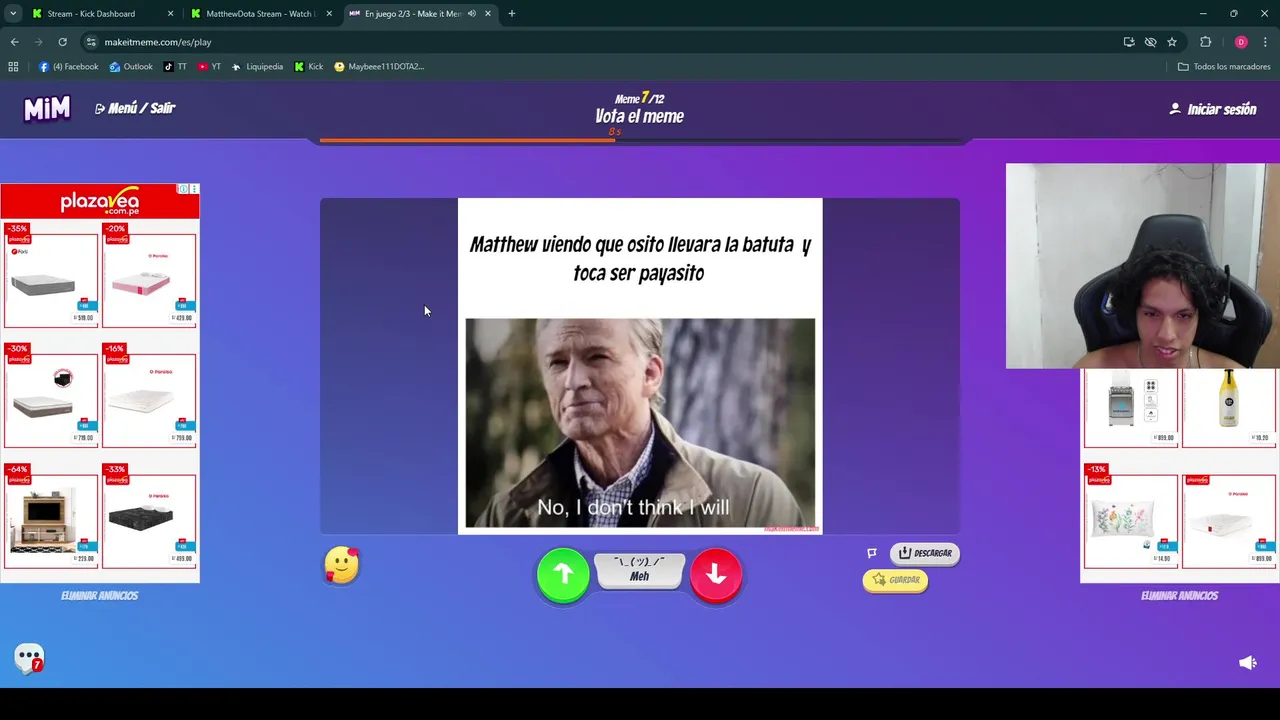This screenshot has height=720, width=1280.
Task: Open the TT TikTok bookmark
Action: click(175, 67)
